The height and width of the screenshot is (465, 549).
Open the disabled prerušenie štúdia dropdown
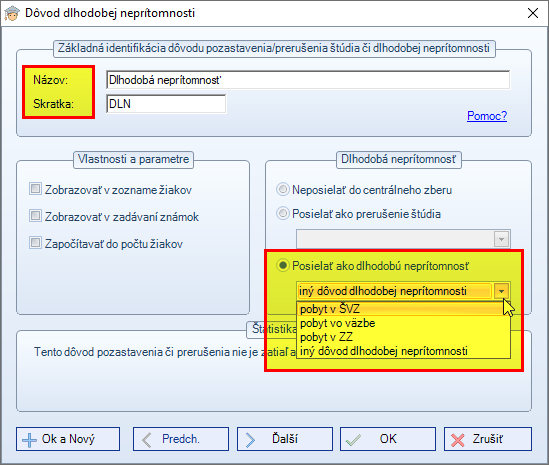tap(403, 239)
